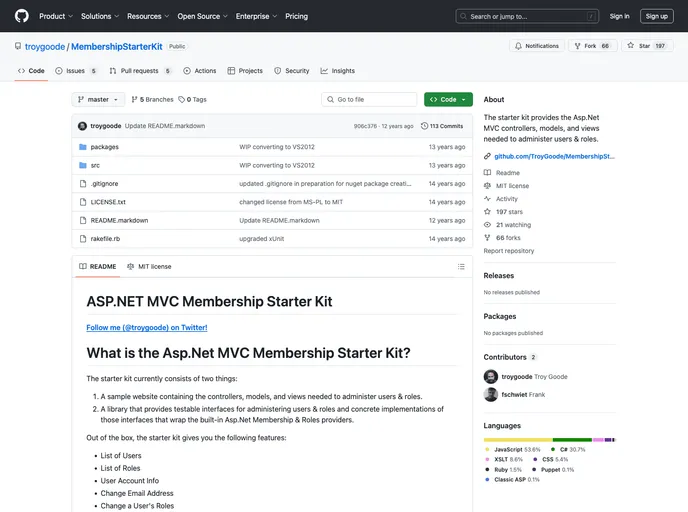Viewport: 688px width, 512px height.
Task: Open the Security tab
Action: click(292, 71)
